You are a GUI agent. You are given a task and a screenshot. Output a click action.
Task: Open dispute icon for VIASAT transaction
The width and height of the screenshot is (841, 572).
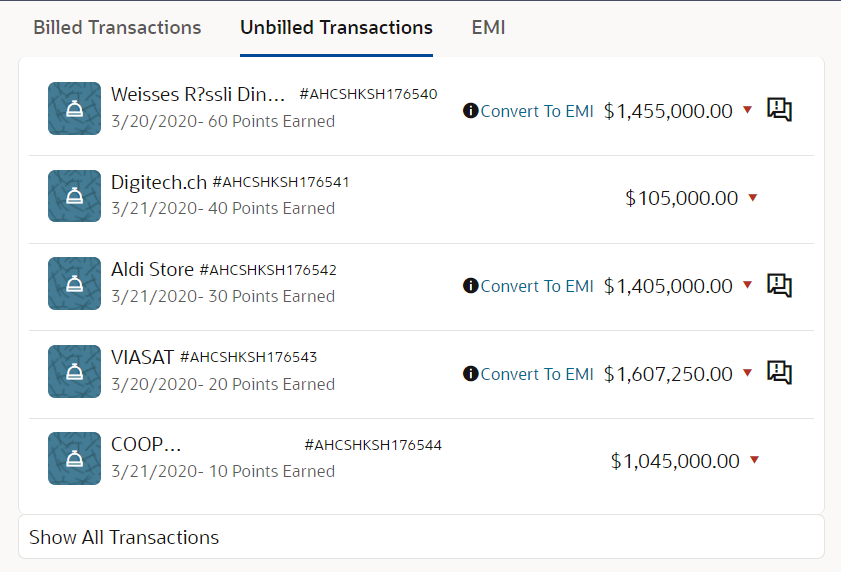[x=779, y=373]
